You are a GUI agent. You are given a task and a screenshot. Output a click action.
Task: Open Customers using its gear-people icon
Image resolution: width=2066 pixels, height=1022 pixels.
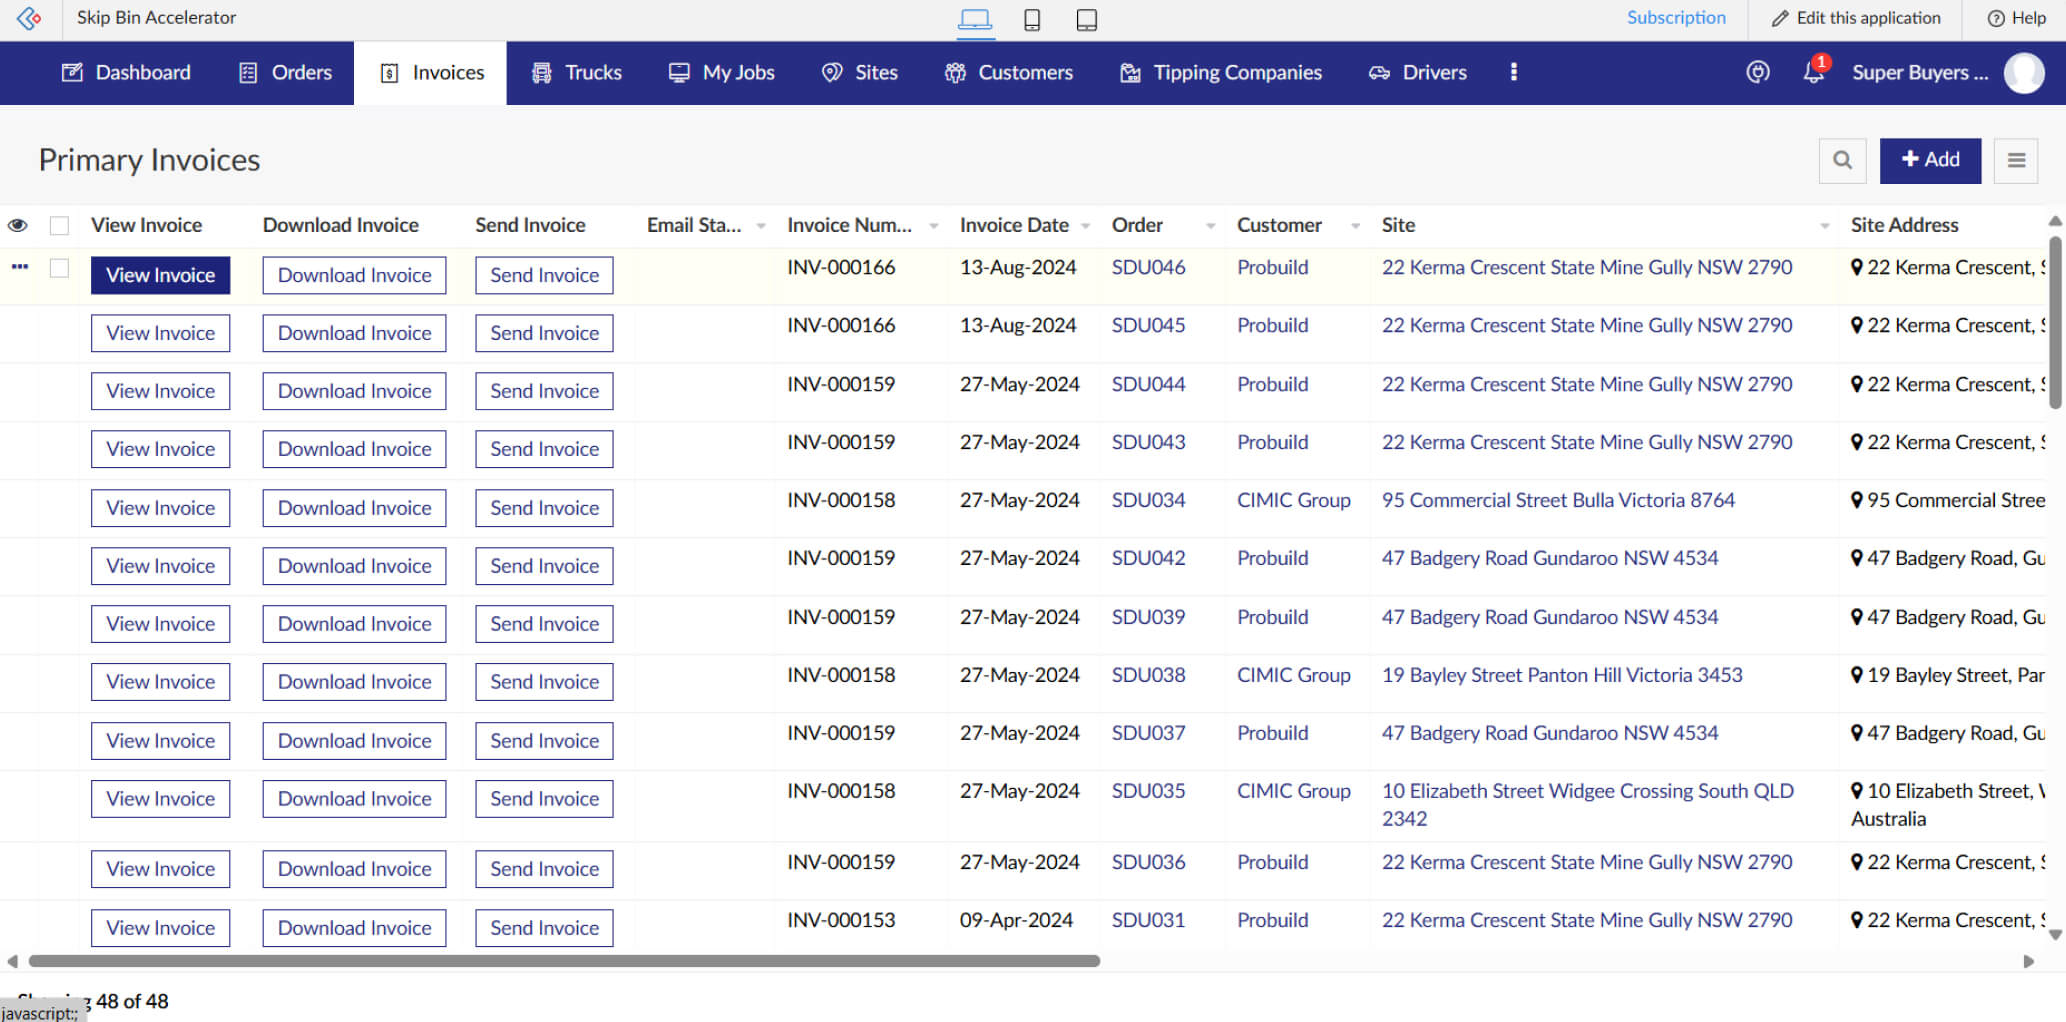pyautogui.click(x=955, y=71)
